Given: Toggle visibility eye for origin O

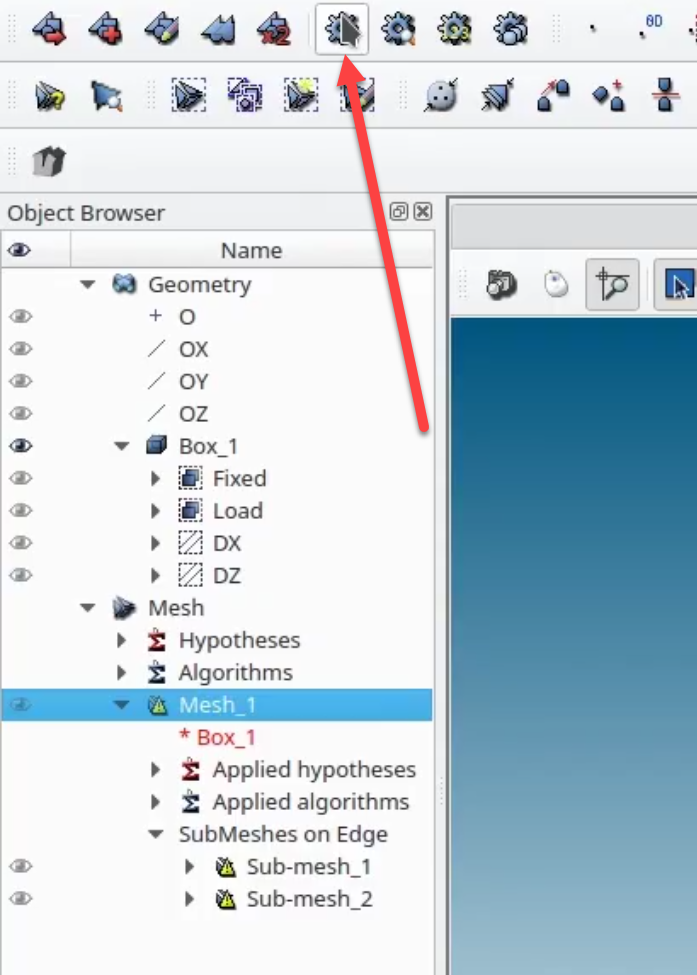Looking at the screenshot, I should (21, 317).
